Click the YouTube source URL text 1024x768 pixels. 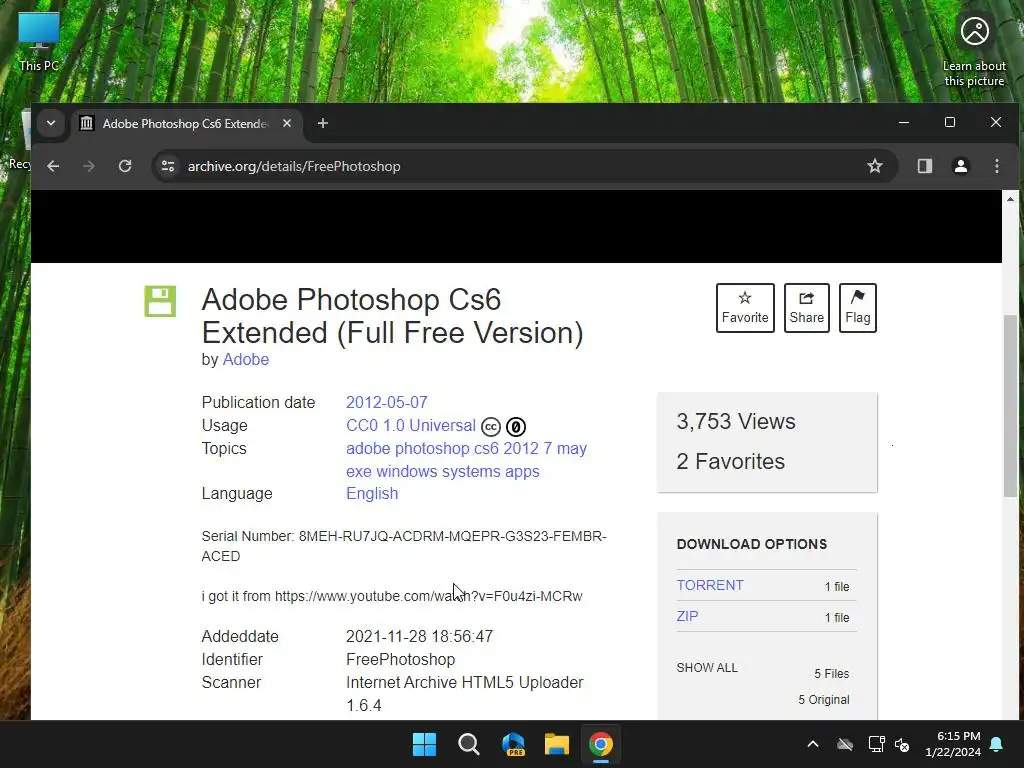(x=428, y=596)
